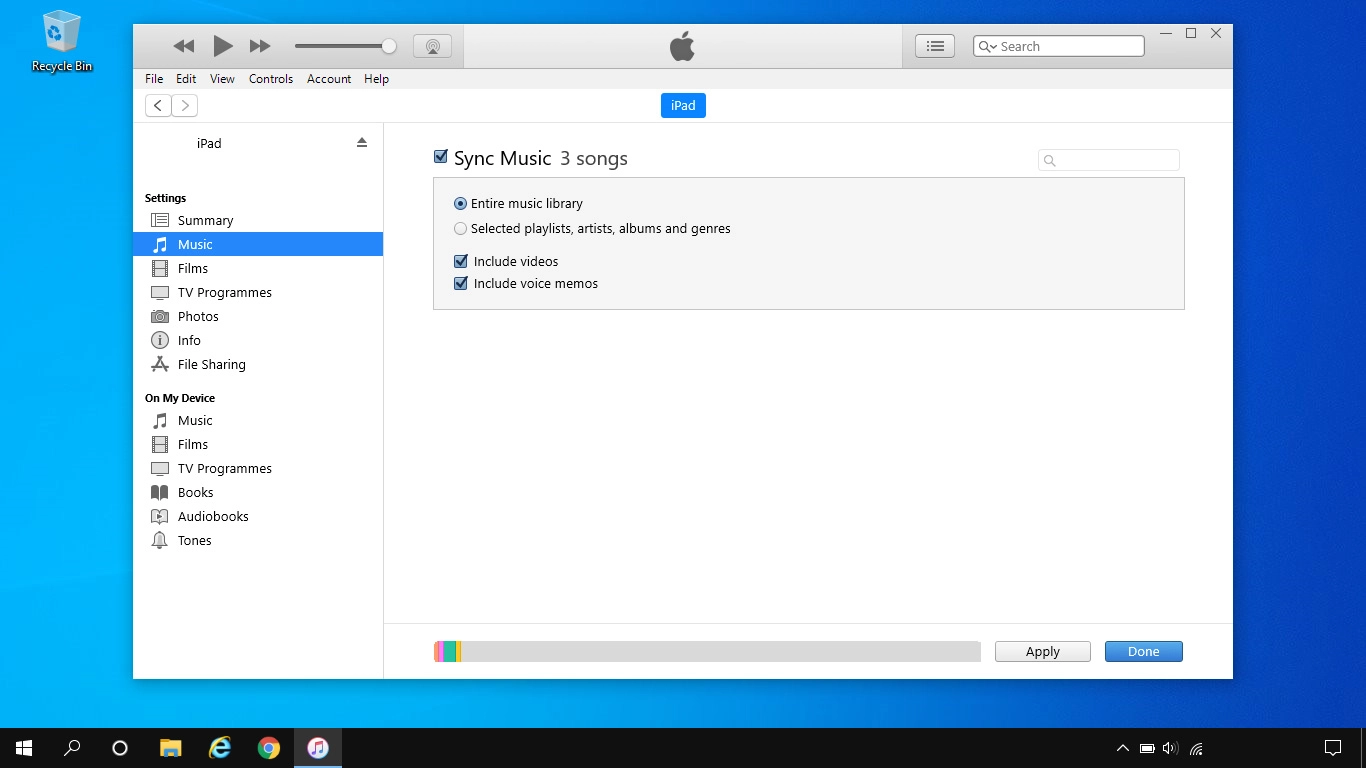This screenshot has height=768, width=1366.
Task: Open Tones under On My Device
Action: (x=194, y=540)
